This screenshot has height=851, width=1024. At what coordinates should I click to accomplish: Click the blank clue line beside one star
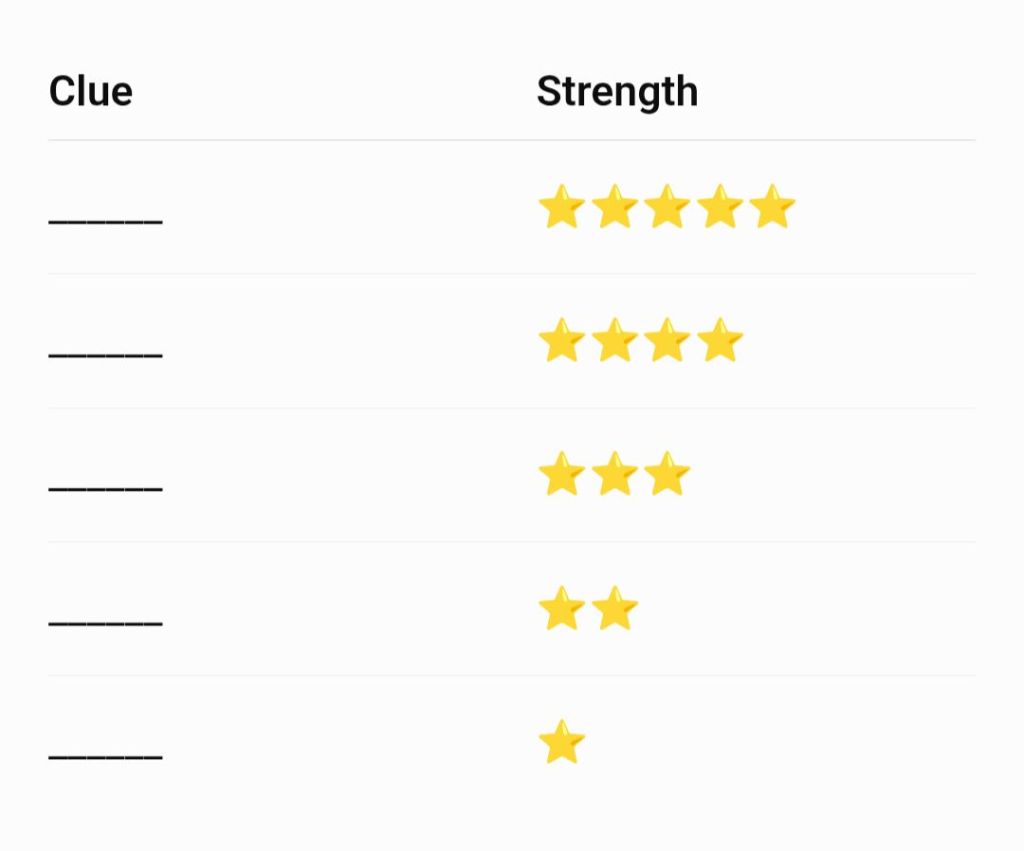pyautogui.click(x=105, y=757)
